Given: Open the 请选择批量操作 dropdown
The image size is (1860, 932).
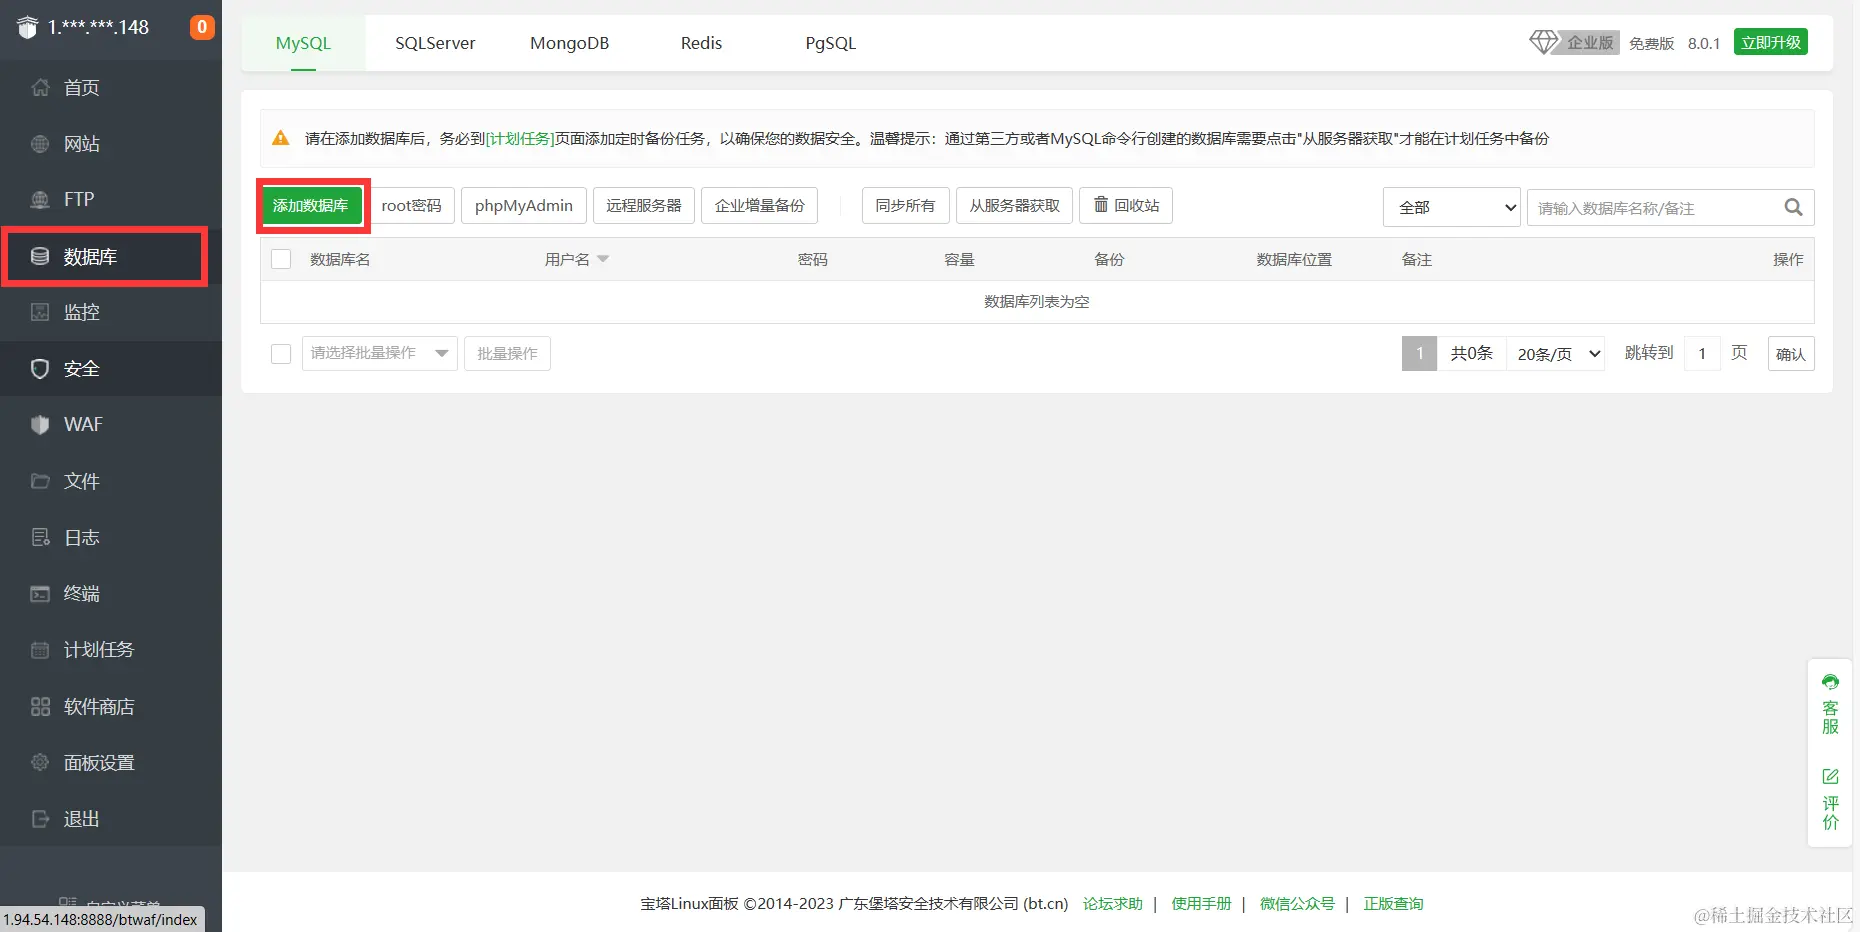Looking at the screenshot, I should [x=379, y=353].
